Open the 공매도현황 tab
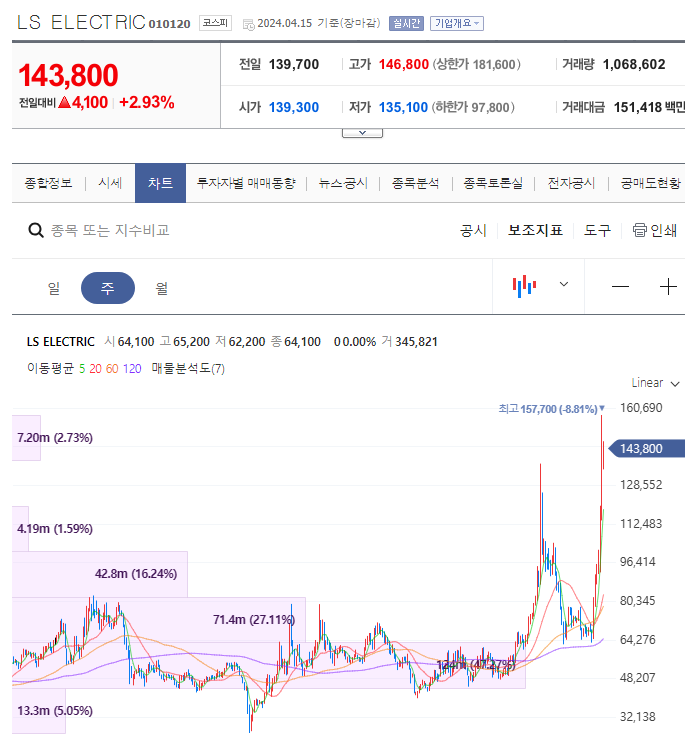The width and height of the screenshot is (685, 734). 650,183
